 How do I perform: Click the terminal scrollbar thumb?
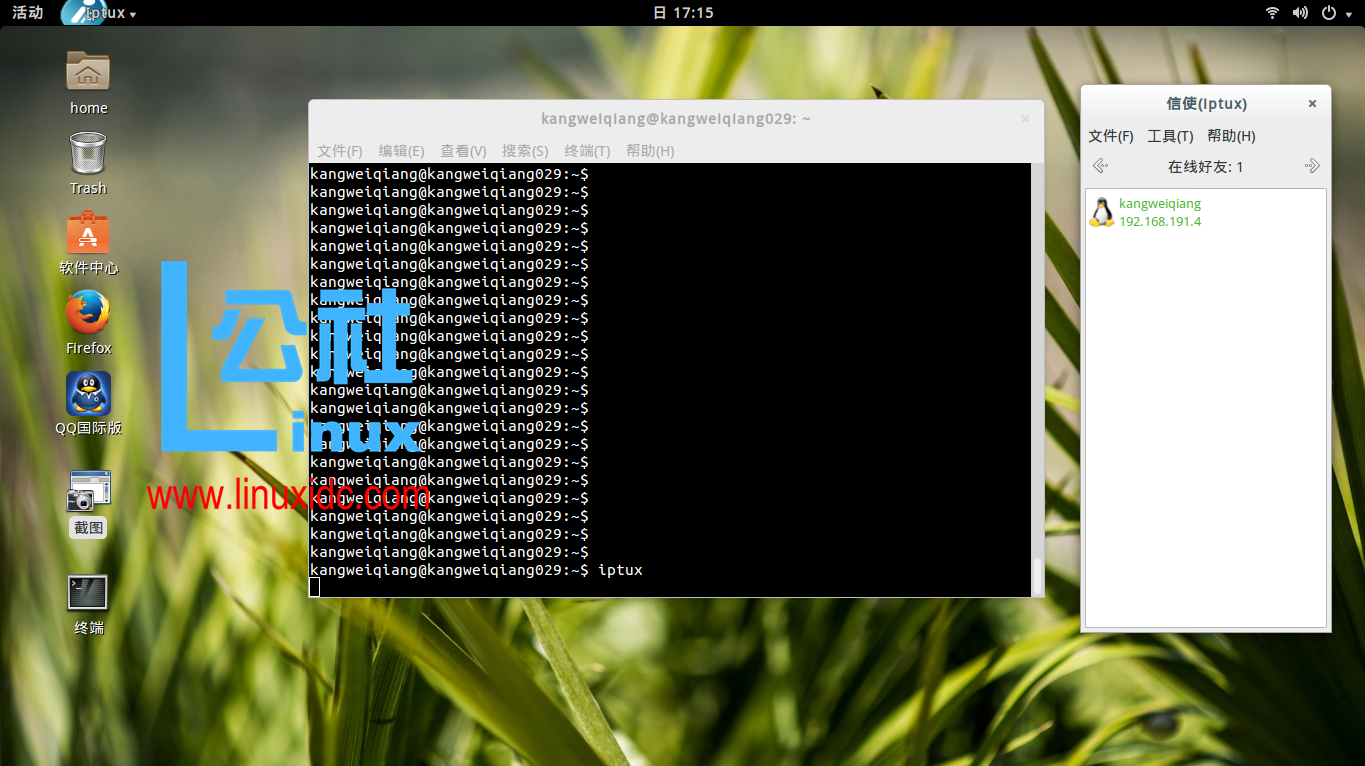pyautogui.click(x=1037, y=577)
